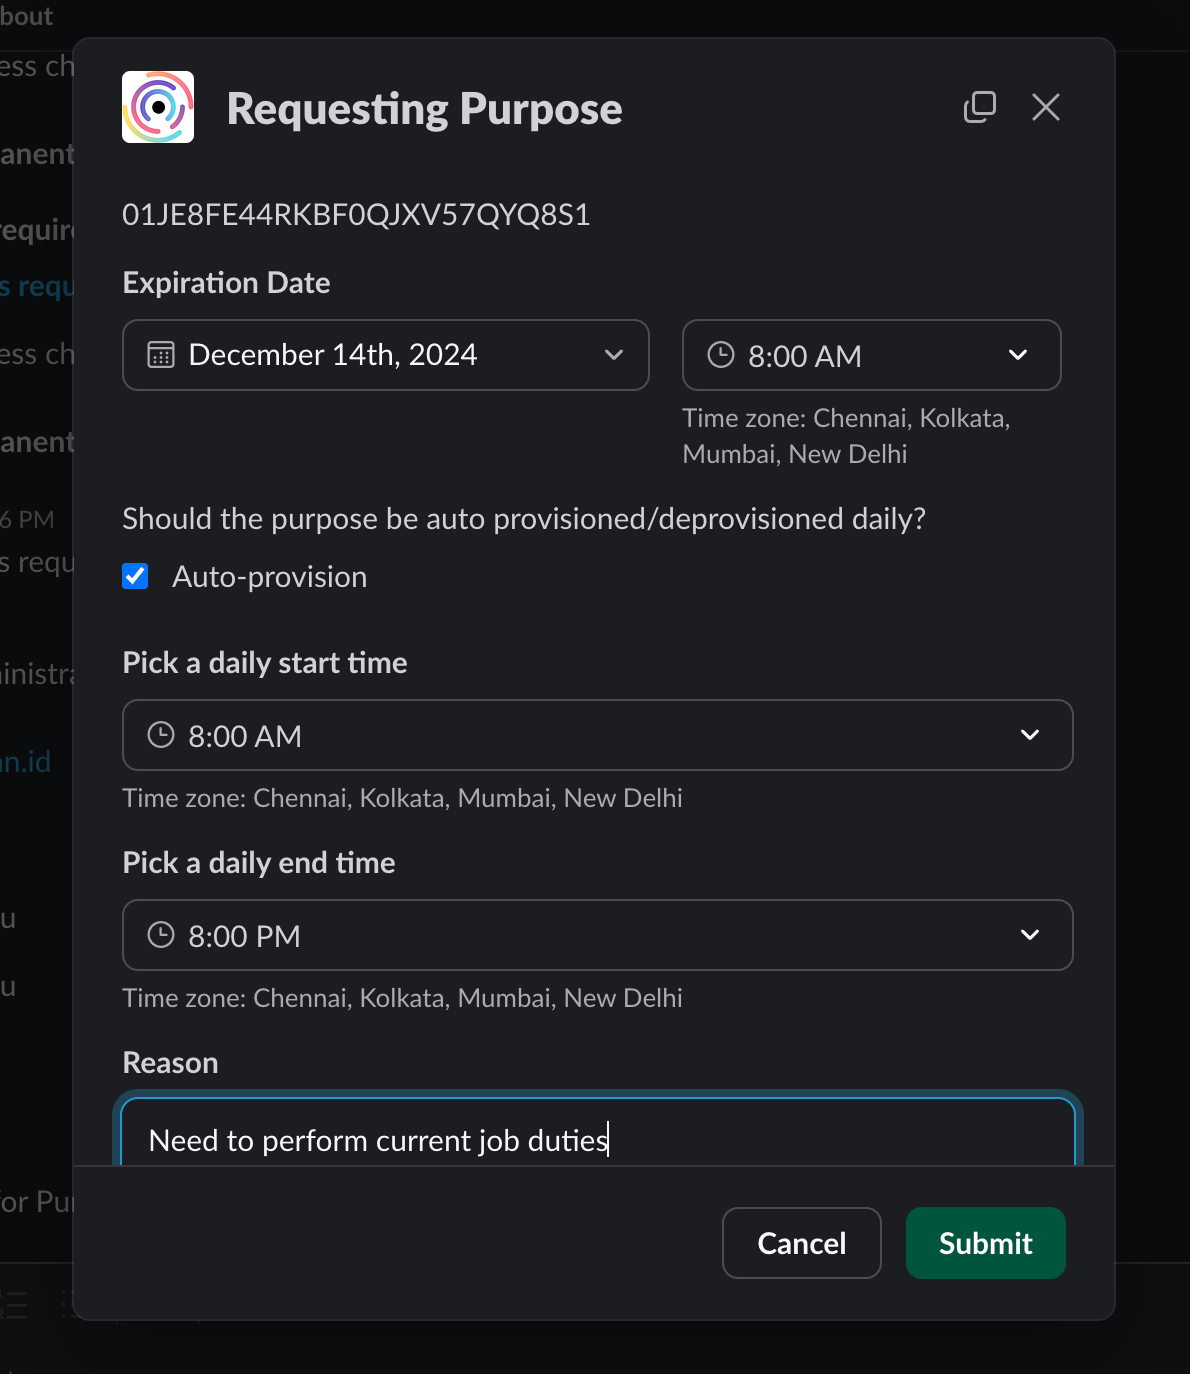Click the Auto-provision label text
Image resolution: width=1190 pixels, height=1374 pixels.
(x=269, y=577)
